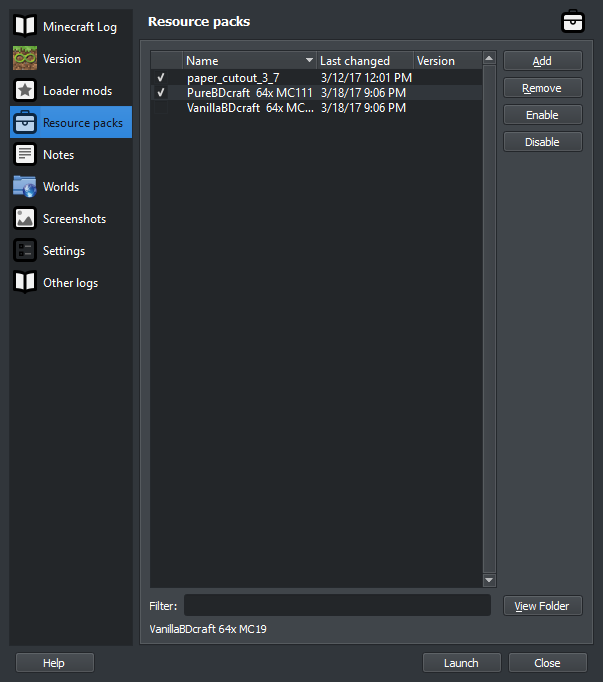Open the Worlds page
The width and height of the screenshot is (603, 682).
71,187
